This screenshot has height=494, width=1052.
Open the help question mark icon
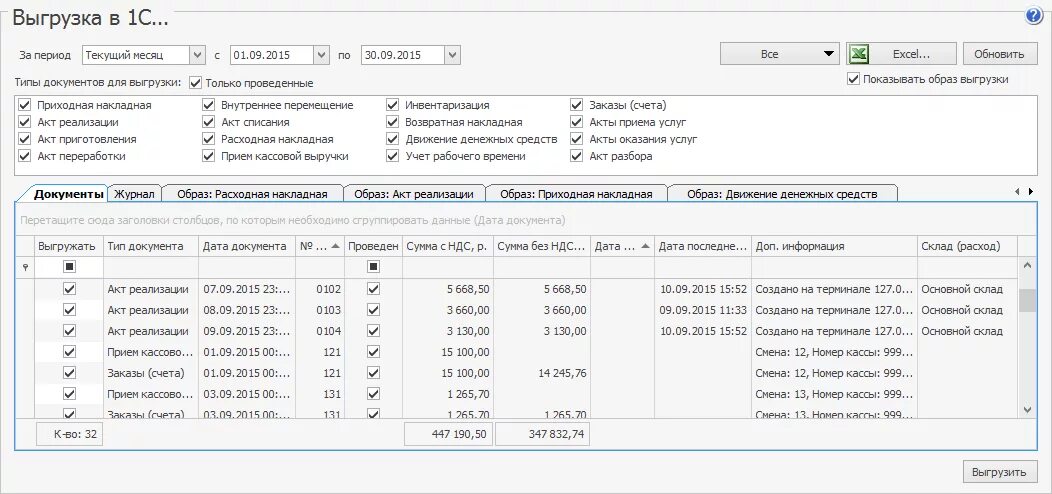pos(1033,17)
